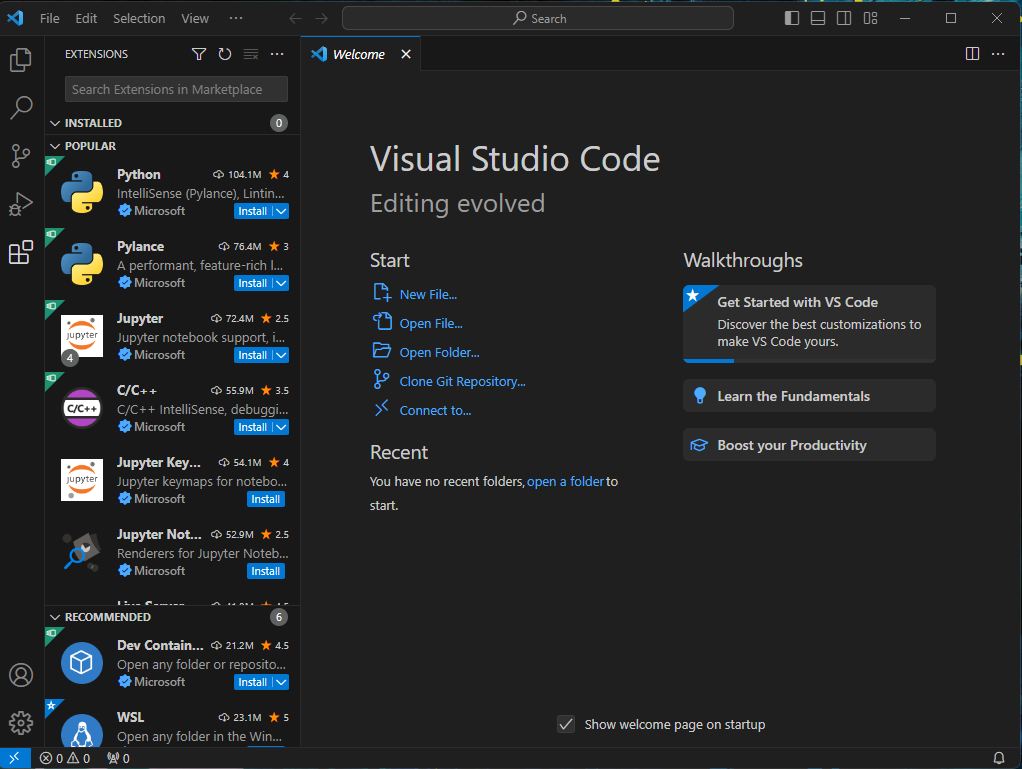
Task: Open Dev Containers Install dropdown arrow
Action: [x=281, y=682]
